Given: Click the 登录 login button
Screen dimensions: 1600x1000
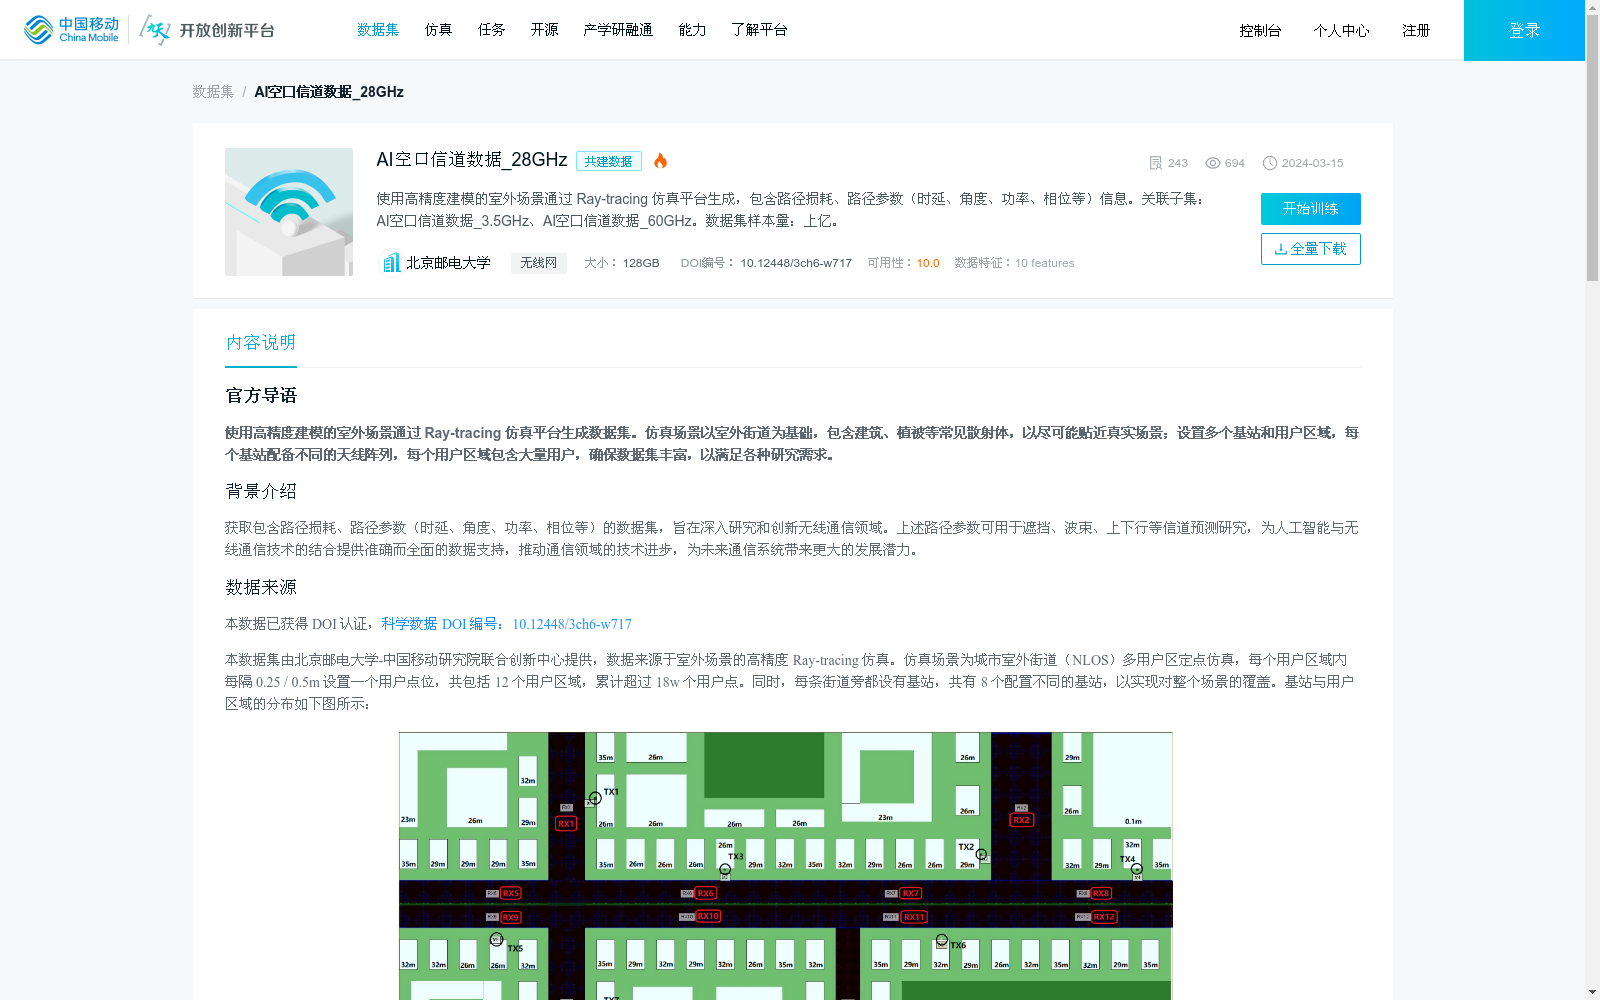Looking at the screenshot, I should click(x=1524, y=30).
